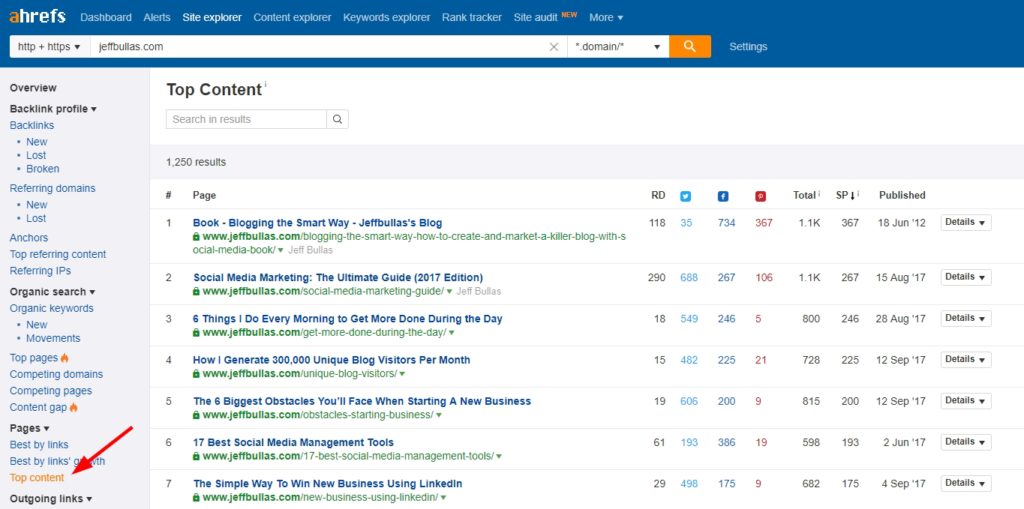The image size is (1024, 509).
Task: Switch to Keywords explorer tab
Action: (x=387, y=18)
